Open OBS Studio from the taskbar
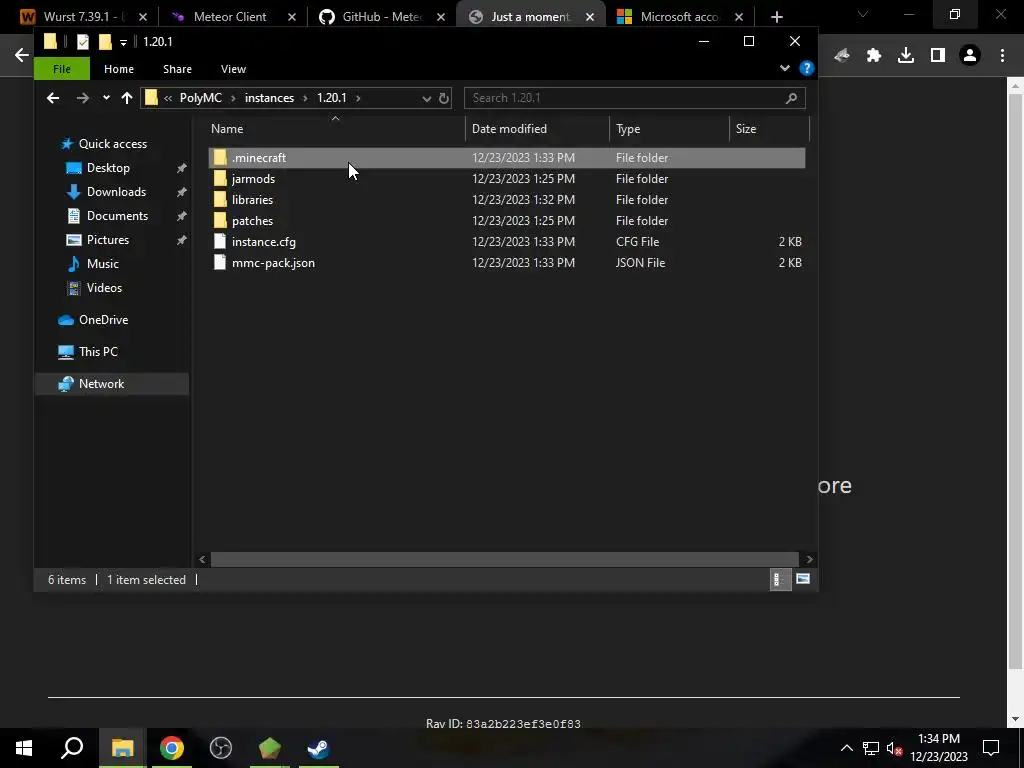1024x768 pixels. pyautogui.click(x=221, y=748)
